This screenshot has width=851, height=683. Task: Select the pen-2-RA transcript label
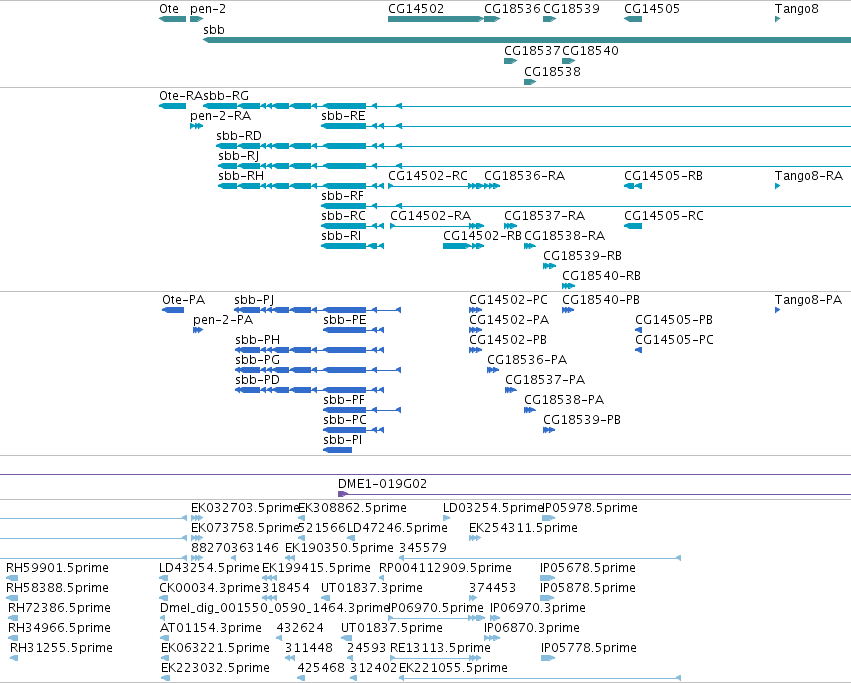pyautogui.click(x=220, y=116)
